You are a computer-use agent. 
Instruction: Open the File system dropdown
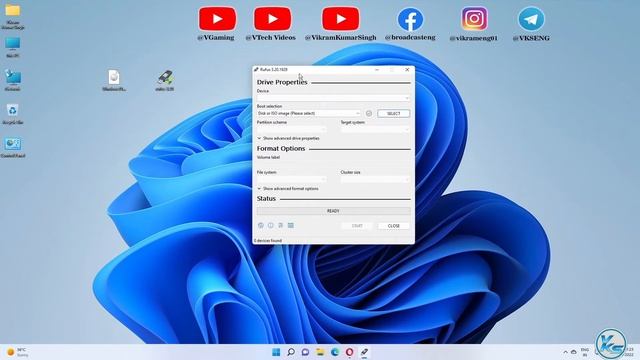pos(291,179)
